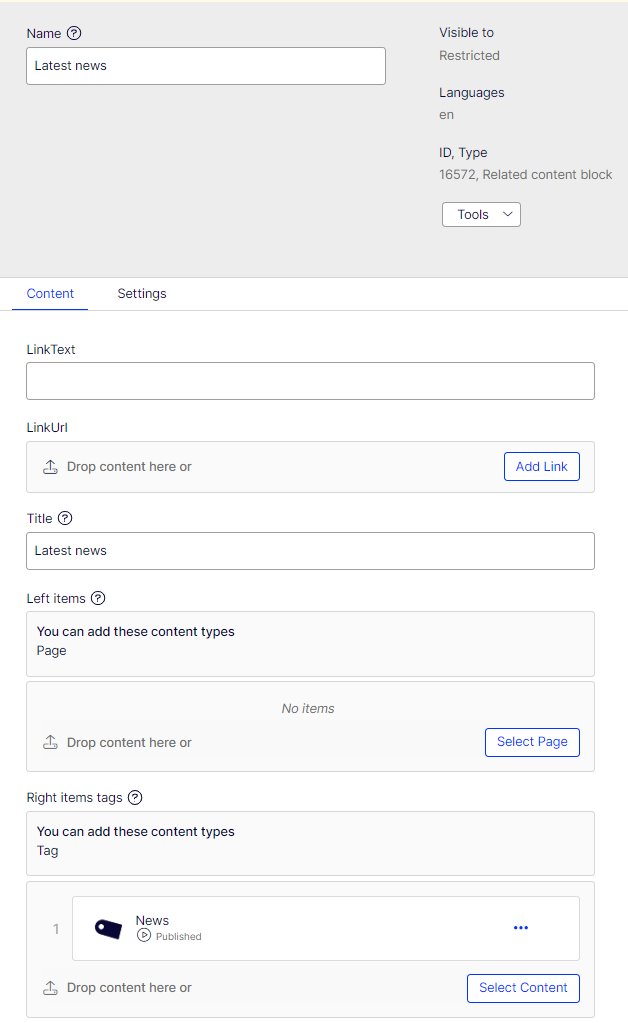Viewport: 628px width, 1023px height.
Task: Open the three-dot menu for News item
Action: click(520, 928)
